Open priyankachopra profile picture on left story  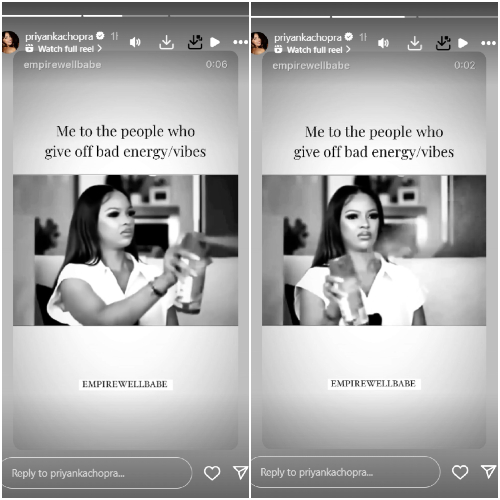(x=10, y=42)
